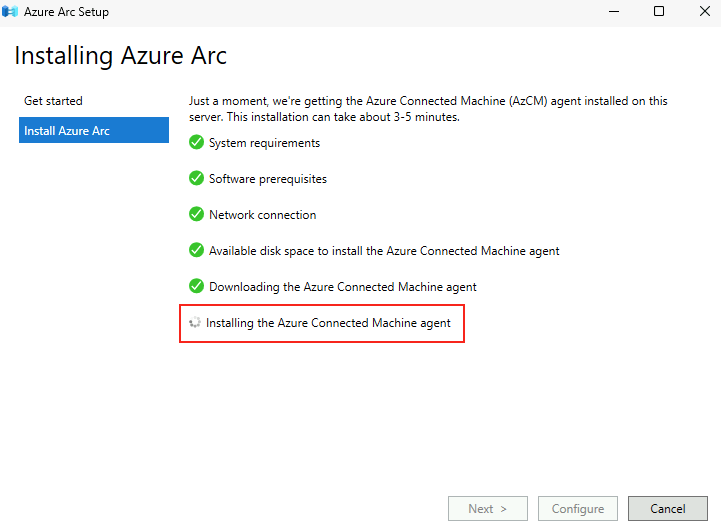Minimize the Azure Arc Setup window
This screenshot has height=530, width=721.
pyautogui.click(x=614, y=11)
